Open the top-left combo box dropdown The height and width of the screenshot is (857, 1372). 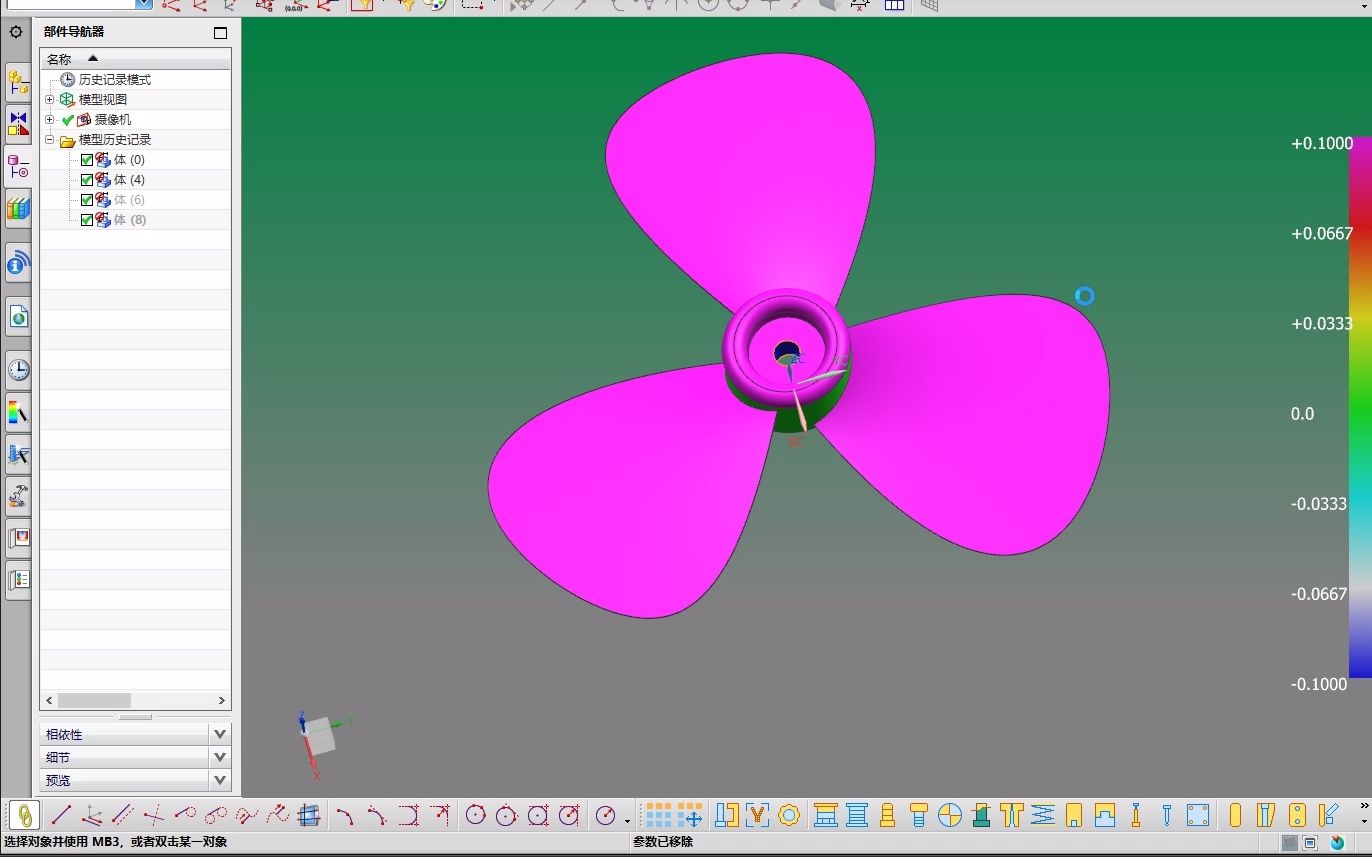click(x=144, y=4)
